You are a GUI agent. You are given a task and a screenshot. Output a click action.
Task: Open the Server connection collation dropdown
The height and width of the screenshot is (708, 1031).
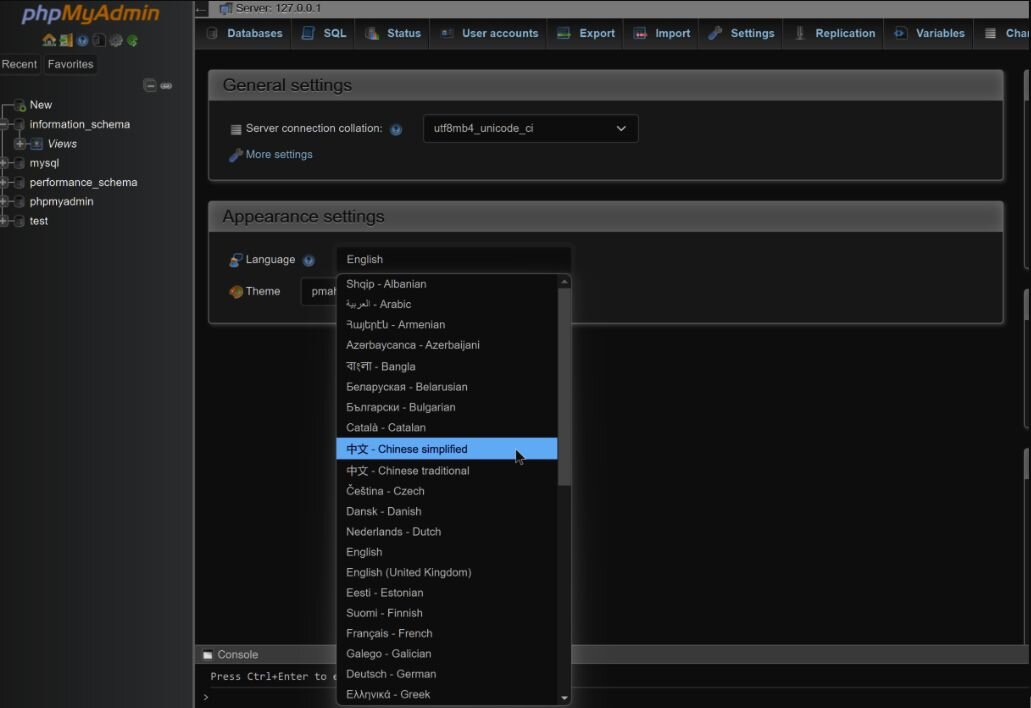click(x=530, y=129)
